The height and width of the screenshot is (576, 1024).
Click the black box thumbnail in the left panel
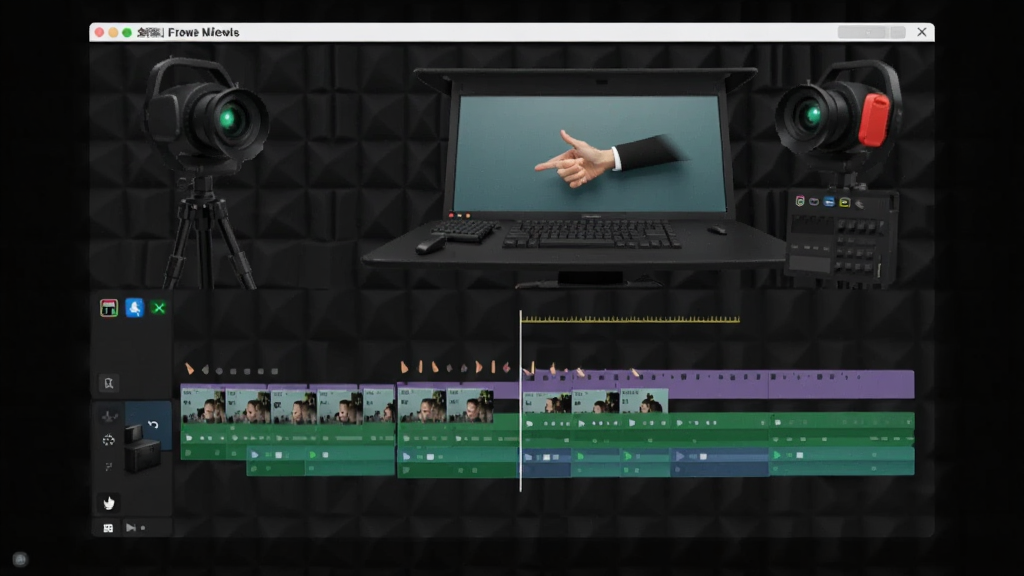pyautogui.click(x=142, y=448)
